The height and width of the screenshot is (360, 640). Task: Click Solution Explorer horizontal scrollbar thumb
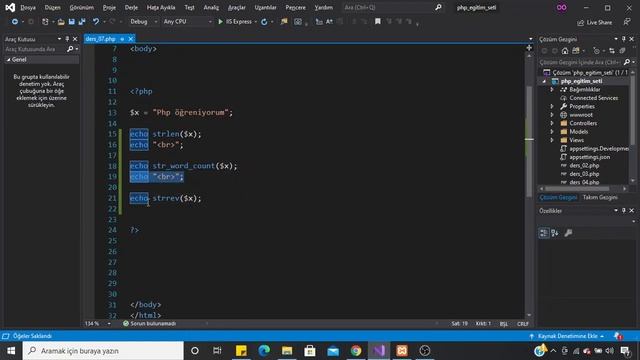tap(577, 189)
